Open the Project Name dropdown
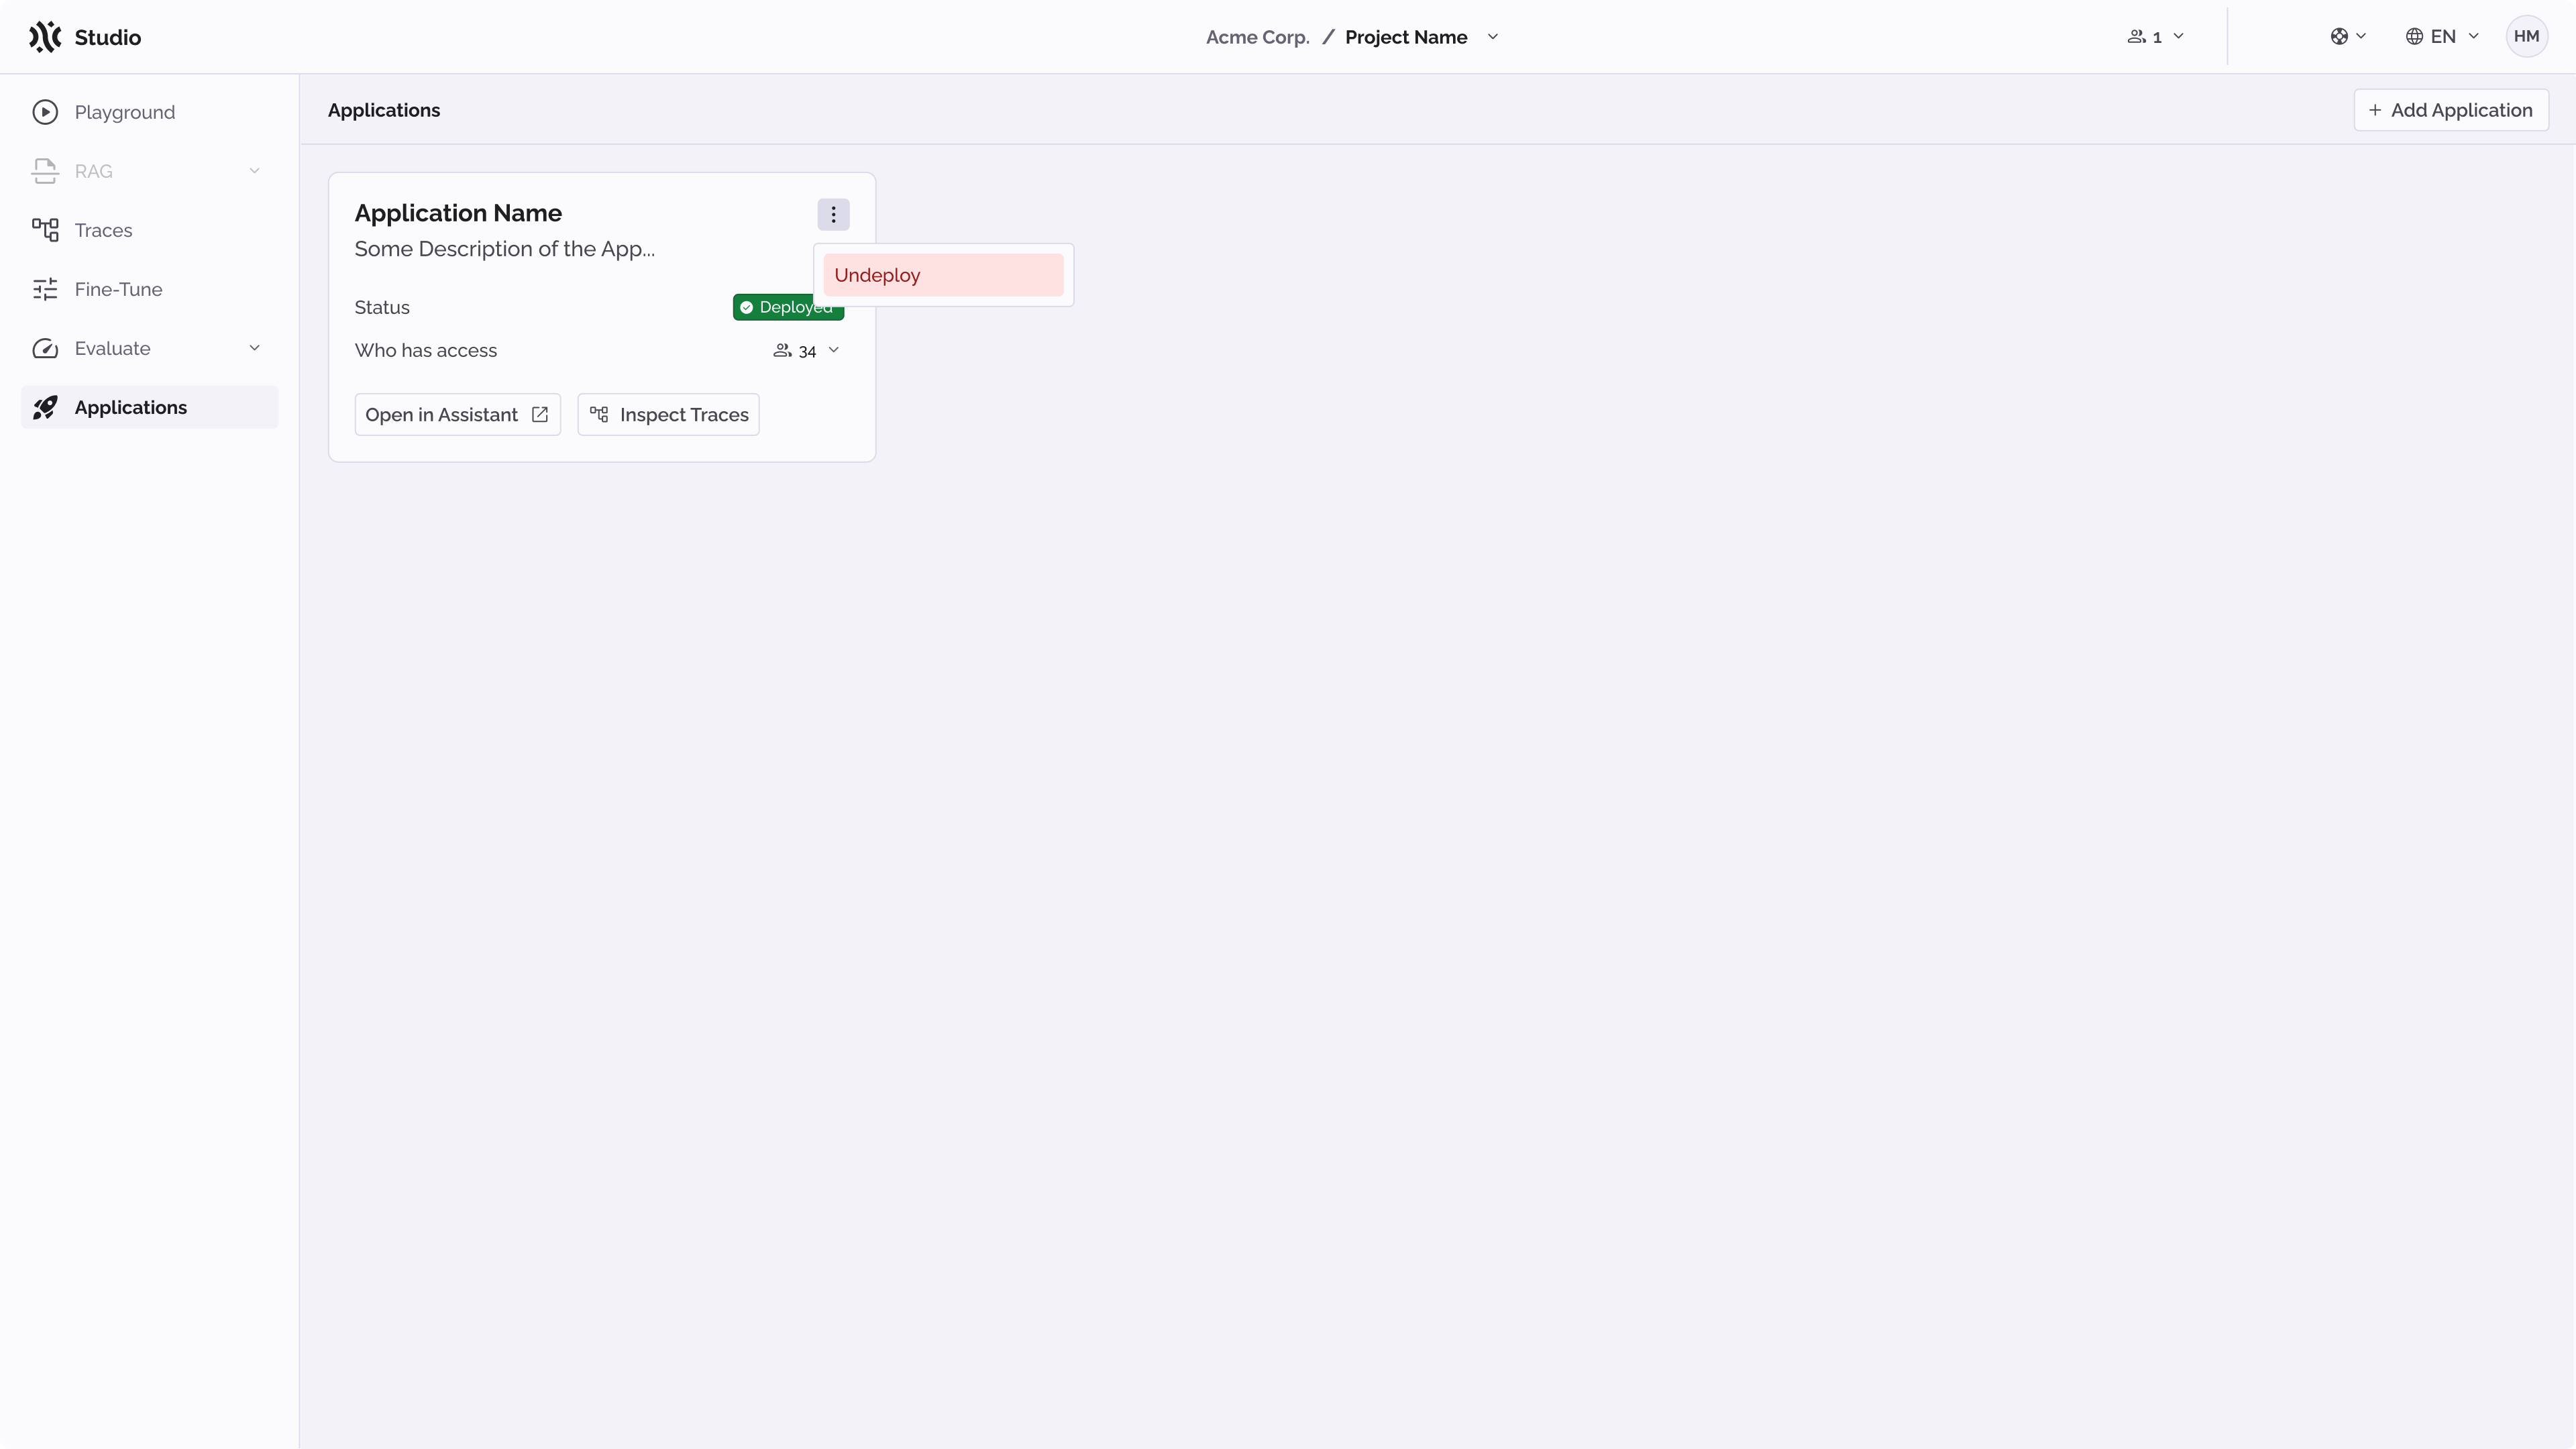 1493,37
